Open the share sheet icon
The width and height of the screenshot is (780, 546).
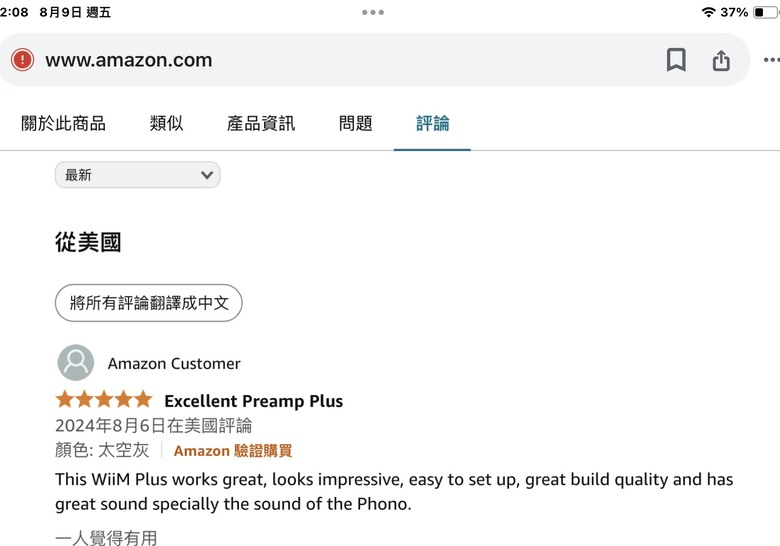click(721, 60)
